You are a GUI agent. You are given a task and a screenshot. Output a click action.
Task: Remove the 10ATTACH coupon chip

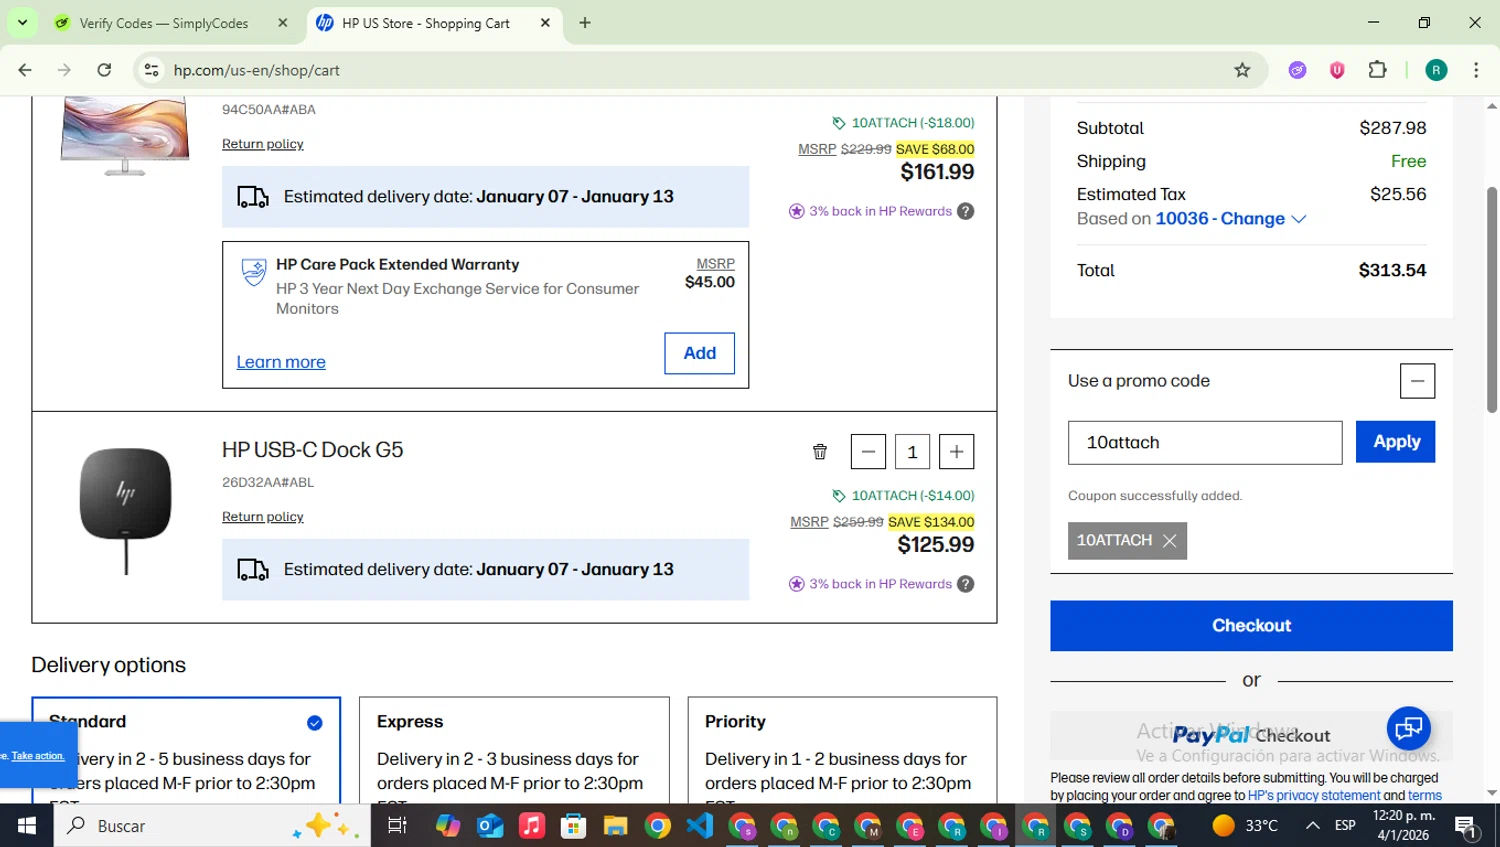(x=1169, y=541)
